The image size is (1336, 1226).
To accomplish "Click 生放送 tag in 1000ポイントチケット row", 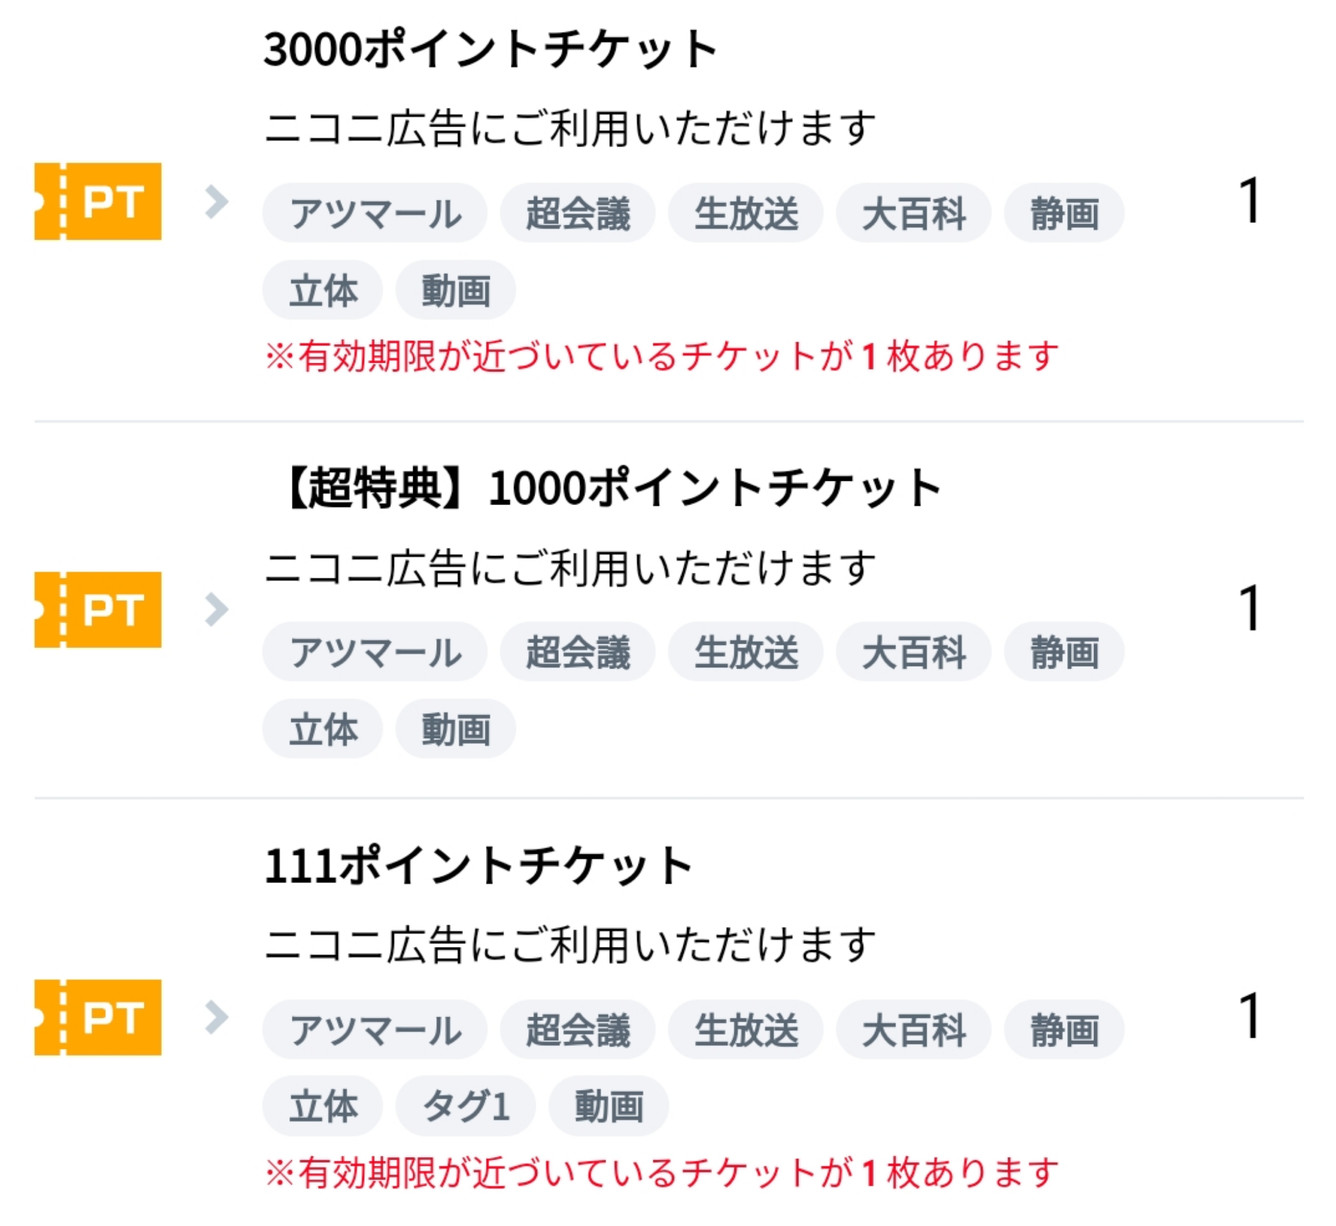I will point(746,653).
